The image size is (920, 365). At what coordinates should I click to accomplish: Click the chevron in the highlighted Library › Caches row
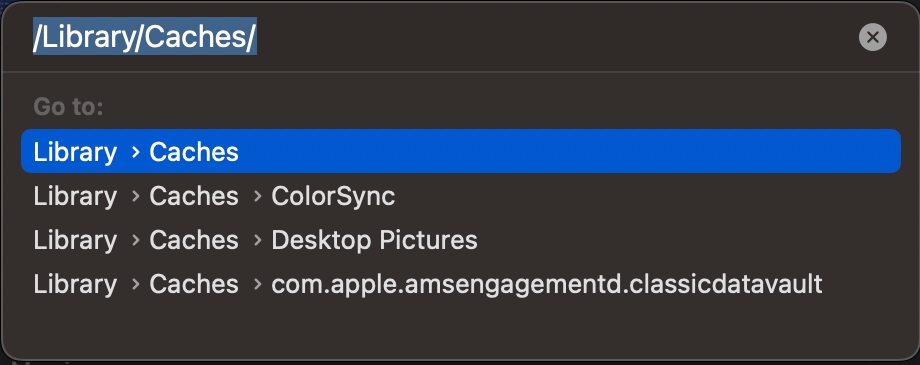(136, 153)
